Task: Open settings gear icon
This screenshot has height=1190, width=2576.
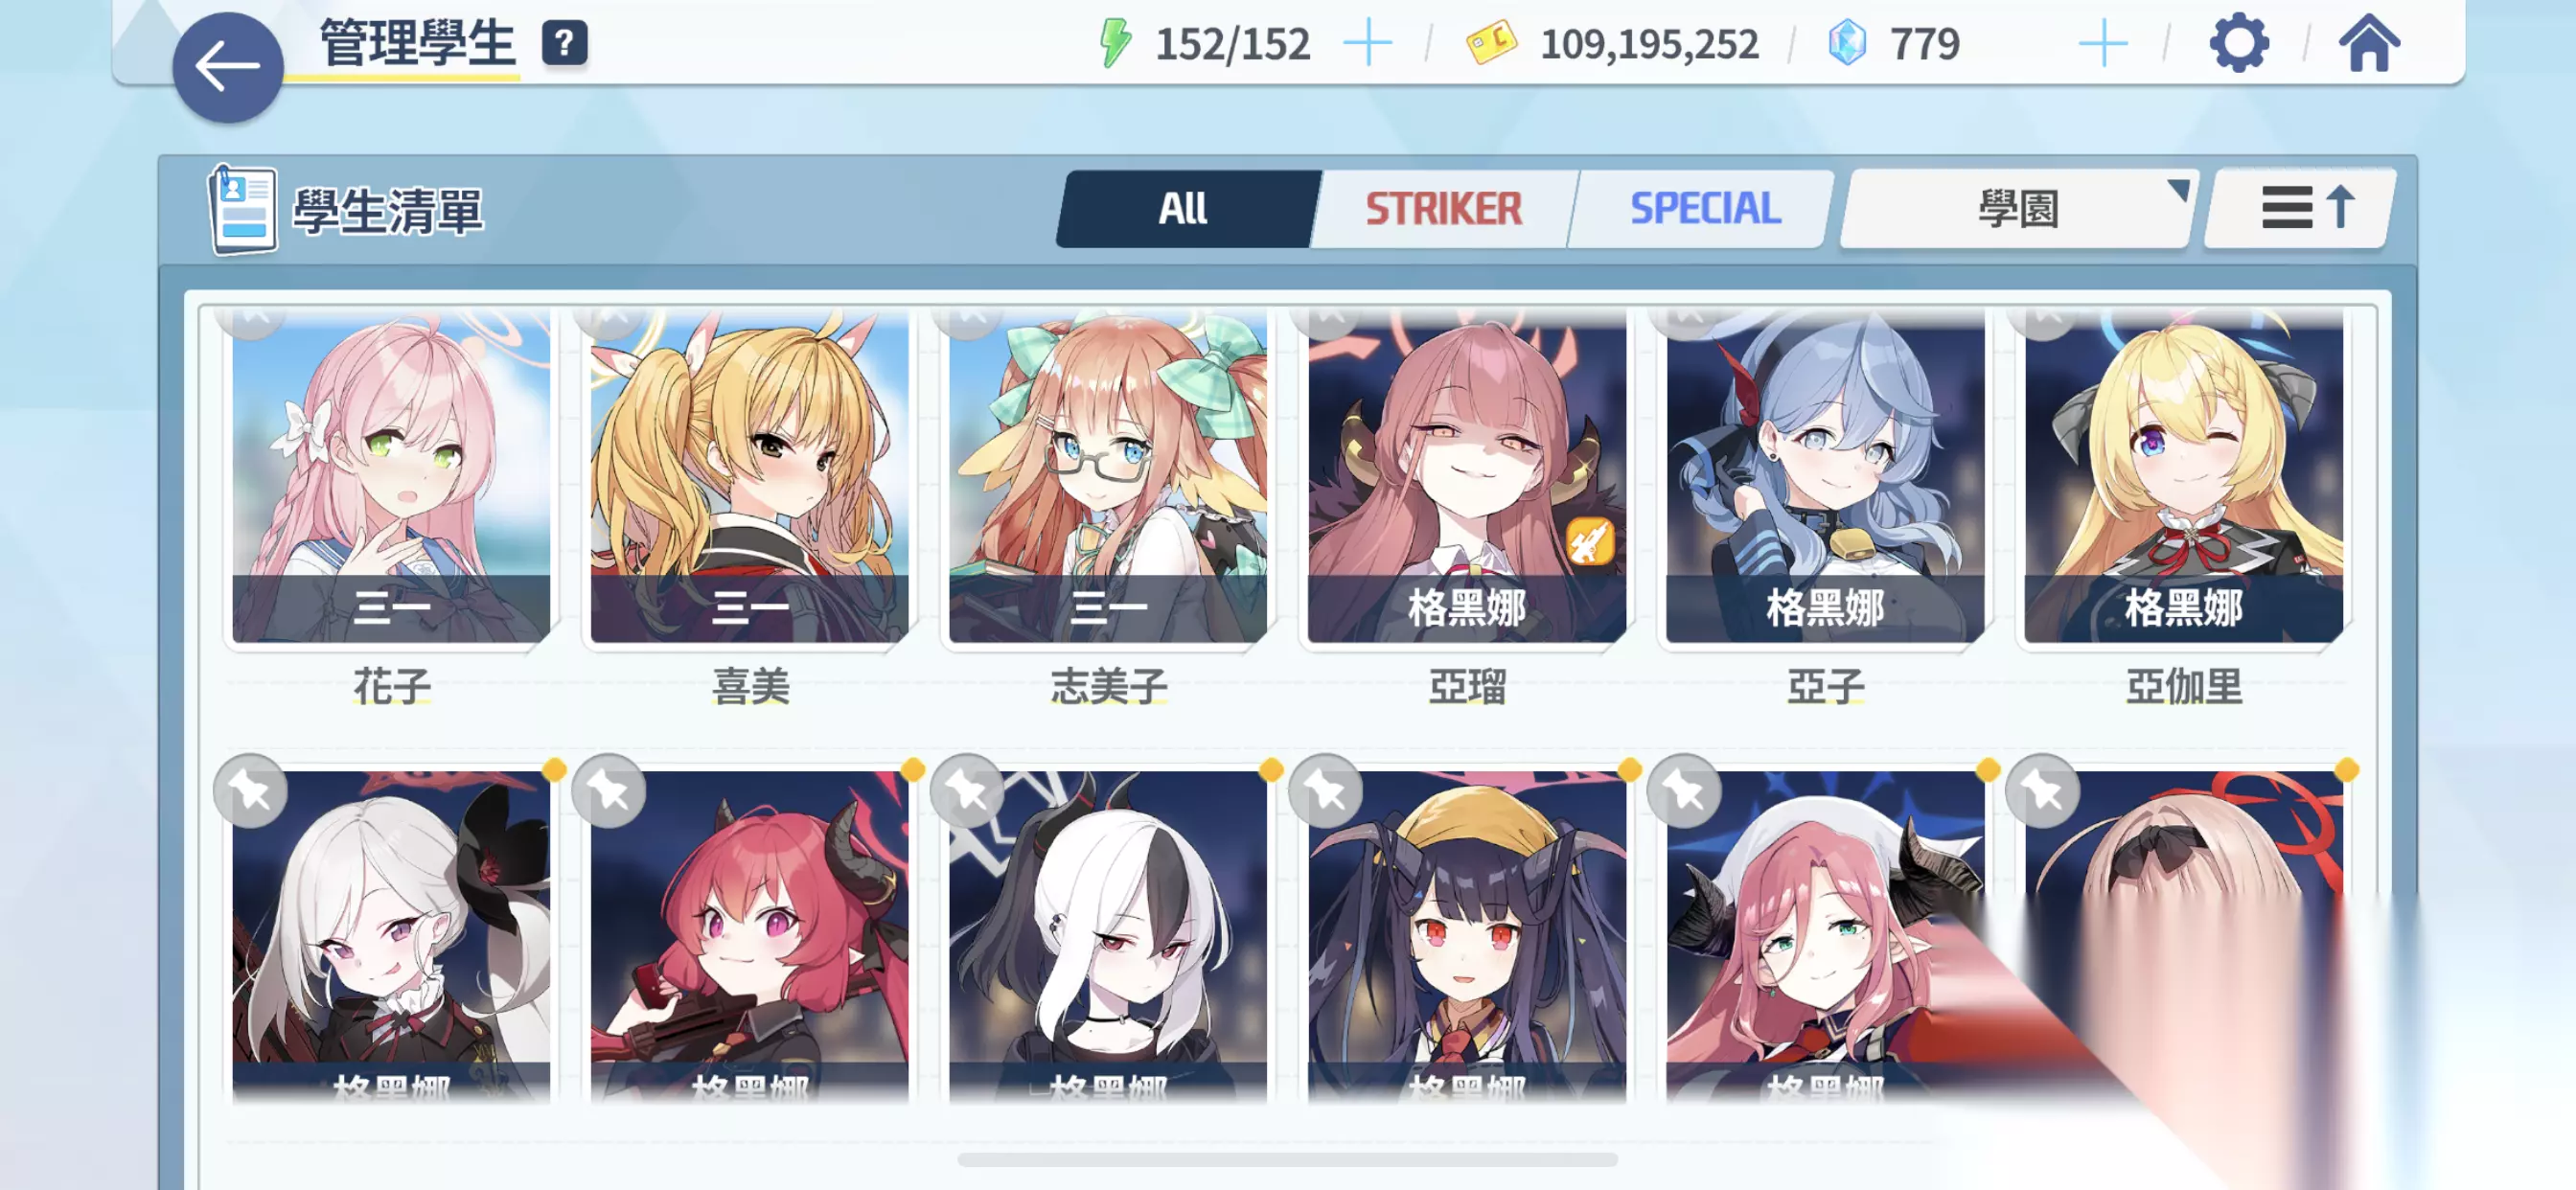Action: [x=2238, y=43]
